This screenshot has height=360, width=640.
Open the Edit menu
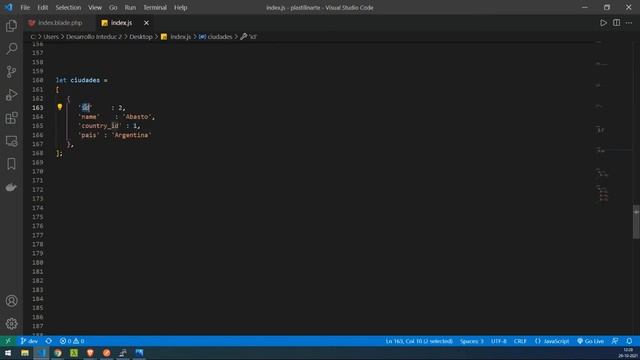42,7
